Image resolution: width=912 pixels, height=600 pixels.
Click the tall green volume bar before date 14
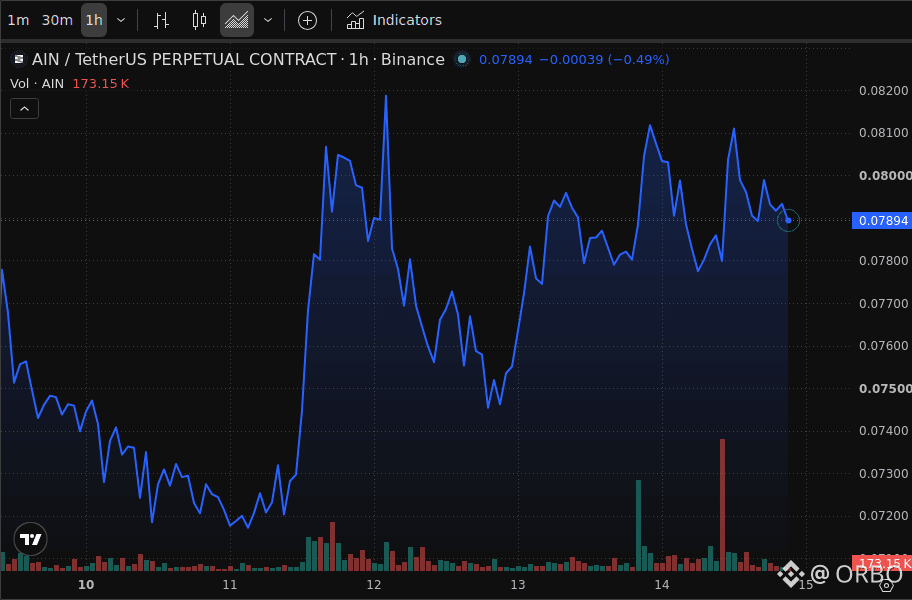point(639,526)
